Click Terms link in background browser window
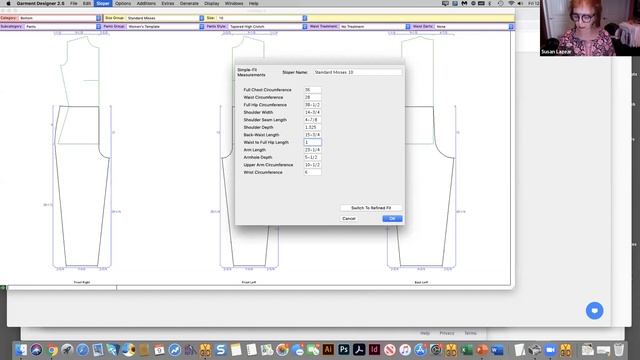Image resolution: width=640 pixels, height=360 pixels. pyautogui.click(x=470, y=333)
